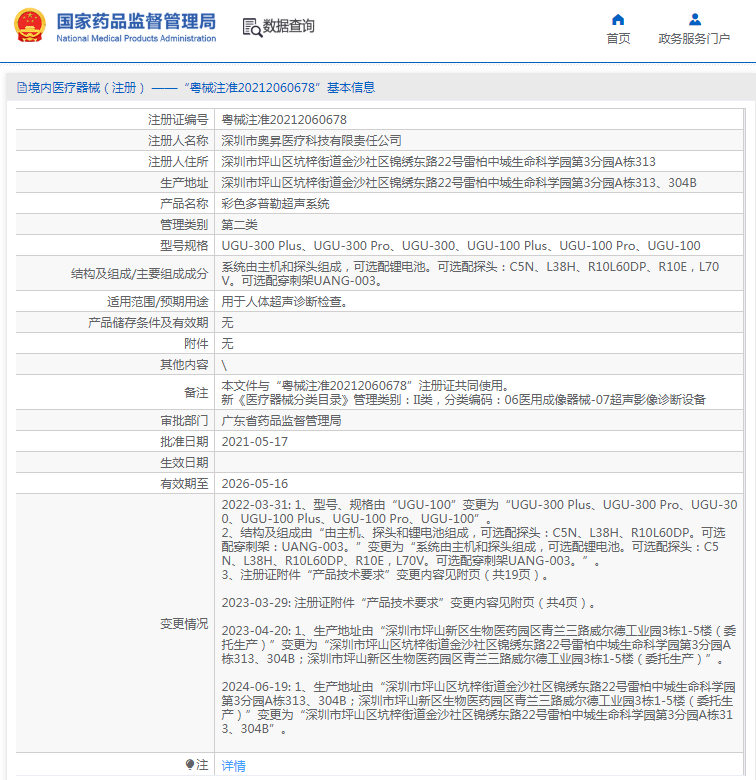Image resolution: width=756 pixels, height=780 pixels.
Task: Click the 2023-04-20 change entry
Action: (x=478, y=645)
